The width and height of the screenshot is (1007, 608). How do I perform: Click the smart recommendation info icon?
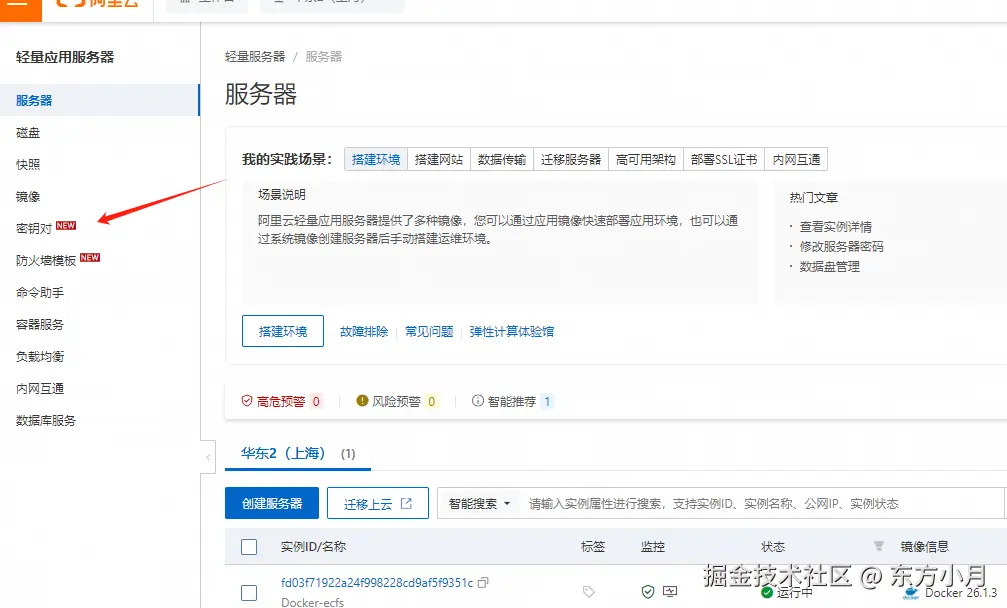pyautogui.click(x=478, y=401)
